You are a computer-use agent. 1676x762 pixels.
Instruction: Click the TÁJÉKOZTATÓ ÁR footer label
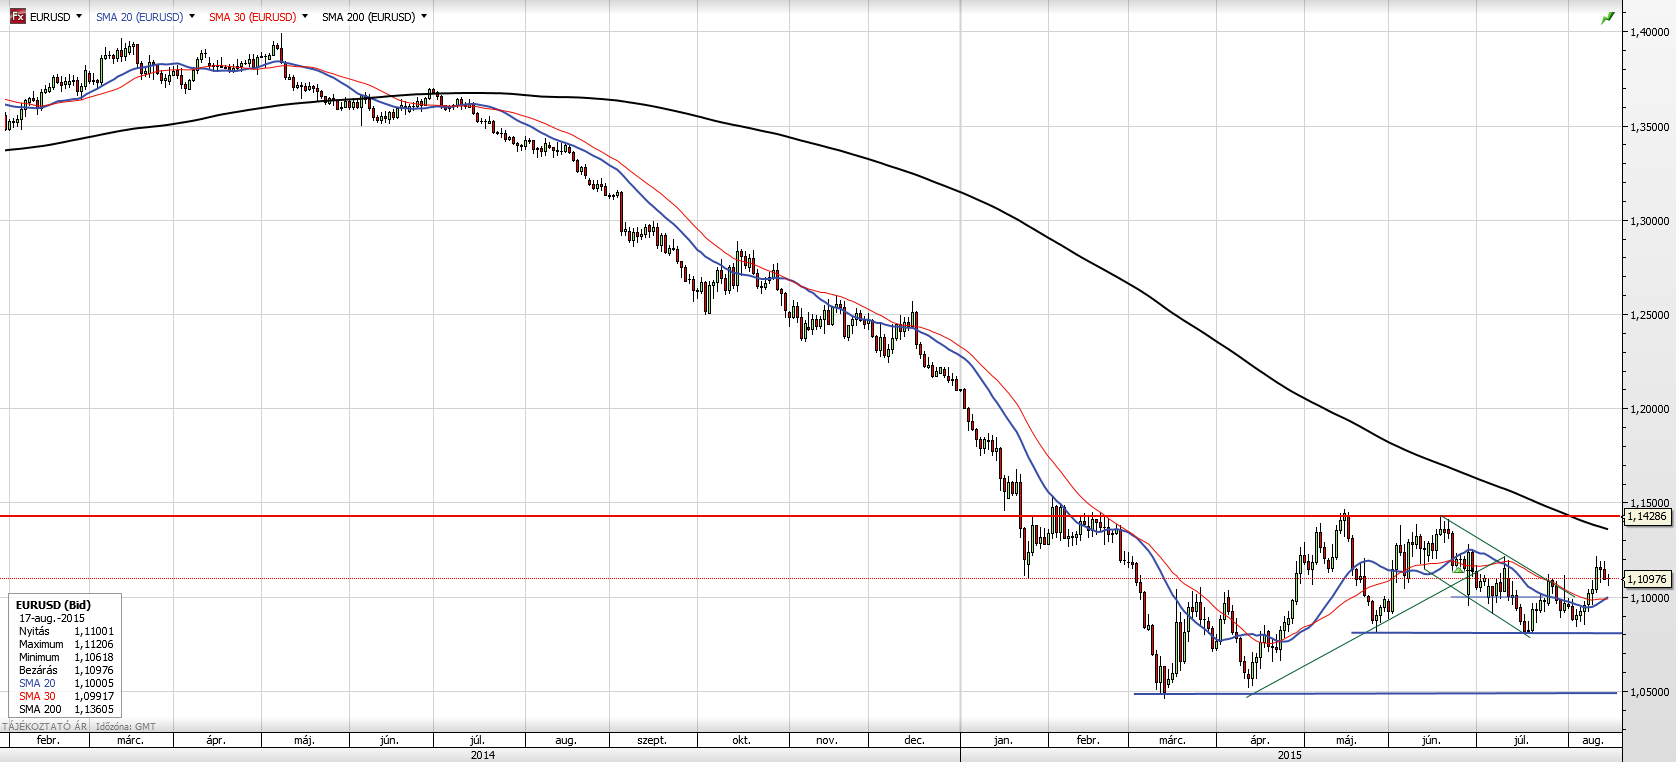tap(45, 726)
